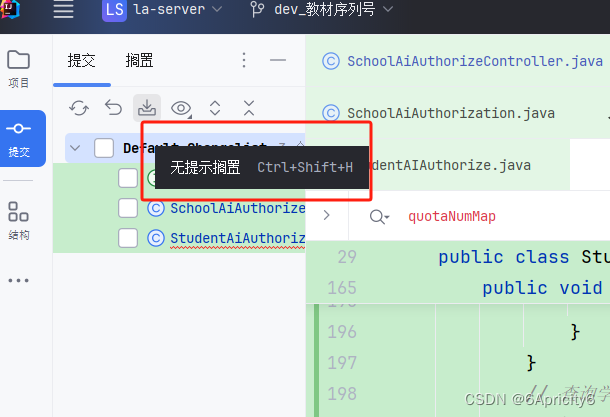Click class icon of SchoolAiAuthorizeController.java
Screen dimensions: 610x417
tap(331, 61)
